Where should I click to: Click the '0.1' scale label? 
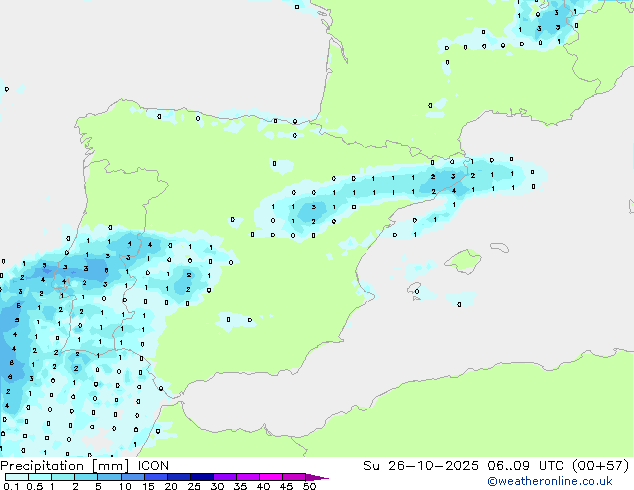click(11, 486)
